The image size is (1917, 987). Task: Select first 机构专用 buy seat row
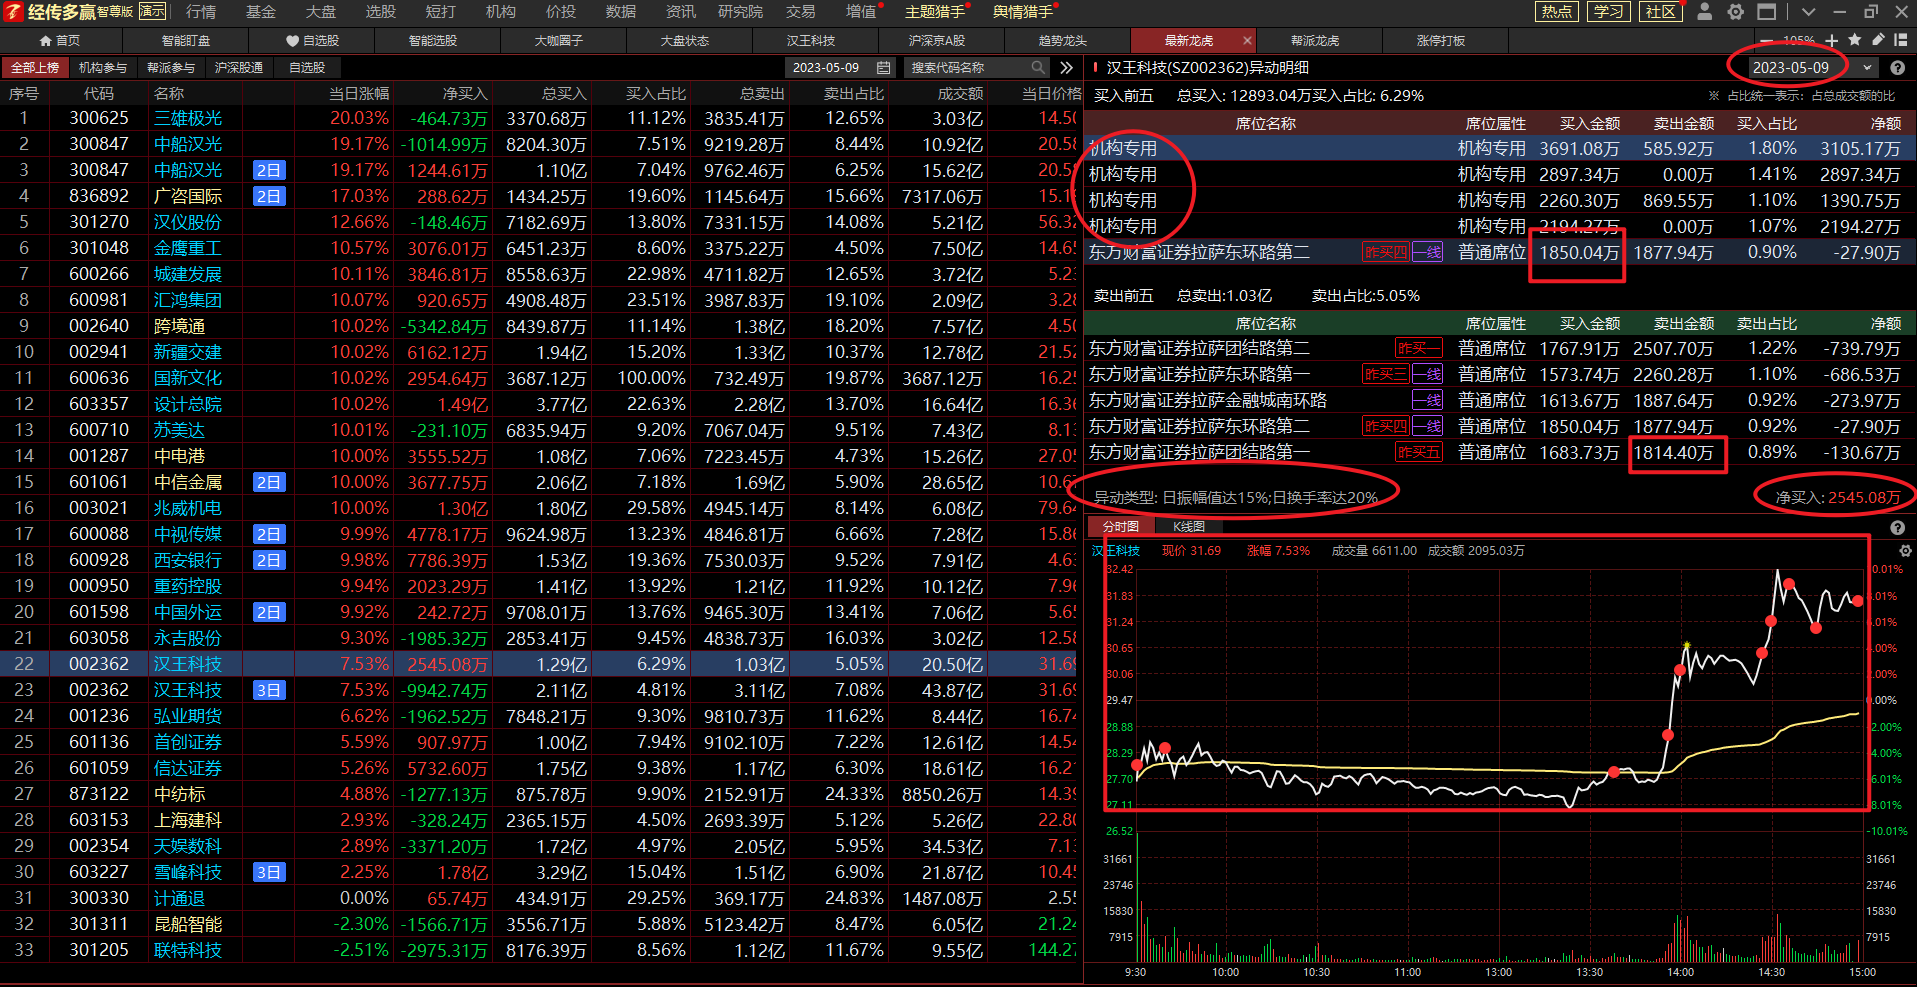click(x=1500, y=148)
